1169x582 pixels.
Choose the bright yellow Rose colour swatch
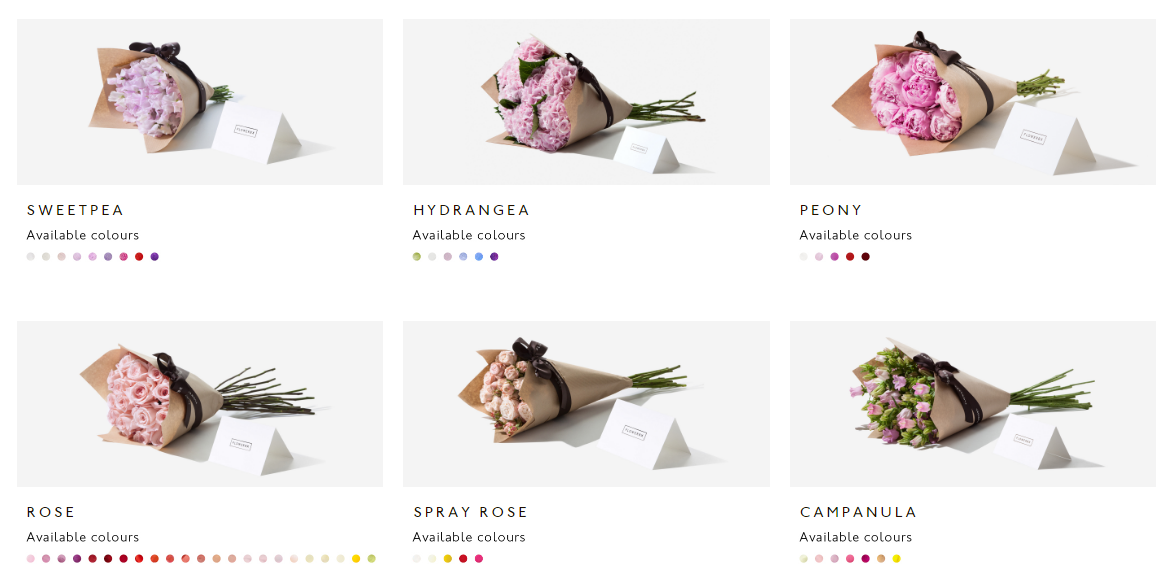point(356,558)
